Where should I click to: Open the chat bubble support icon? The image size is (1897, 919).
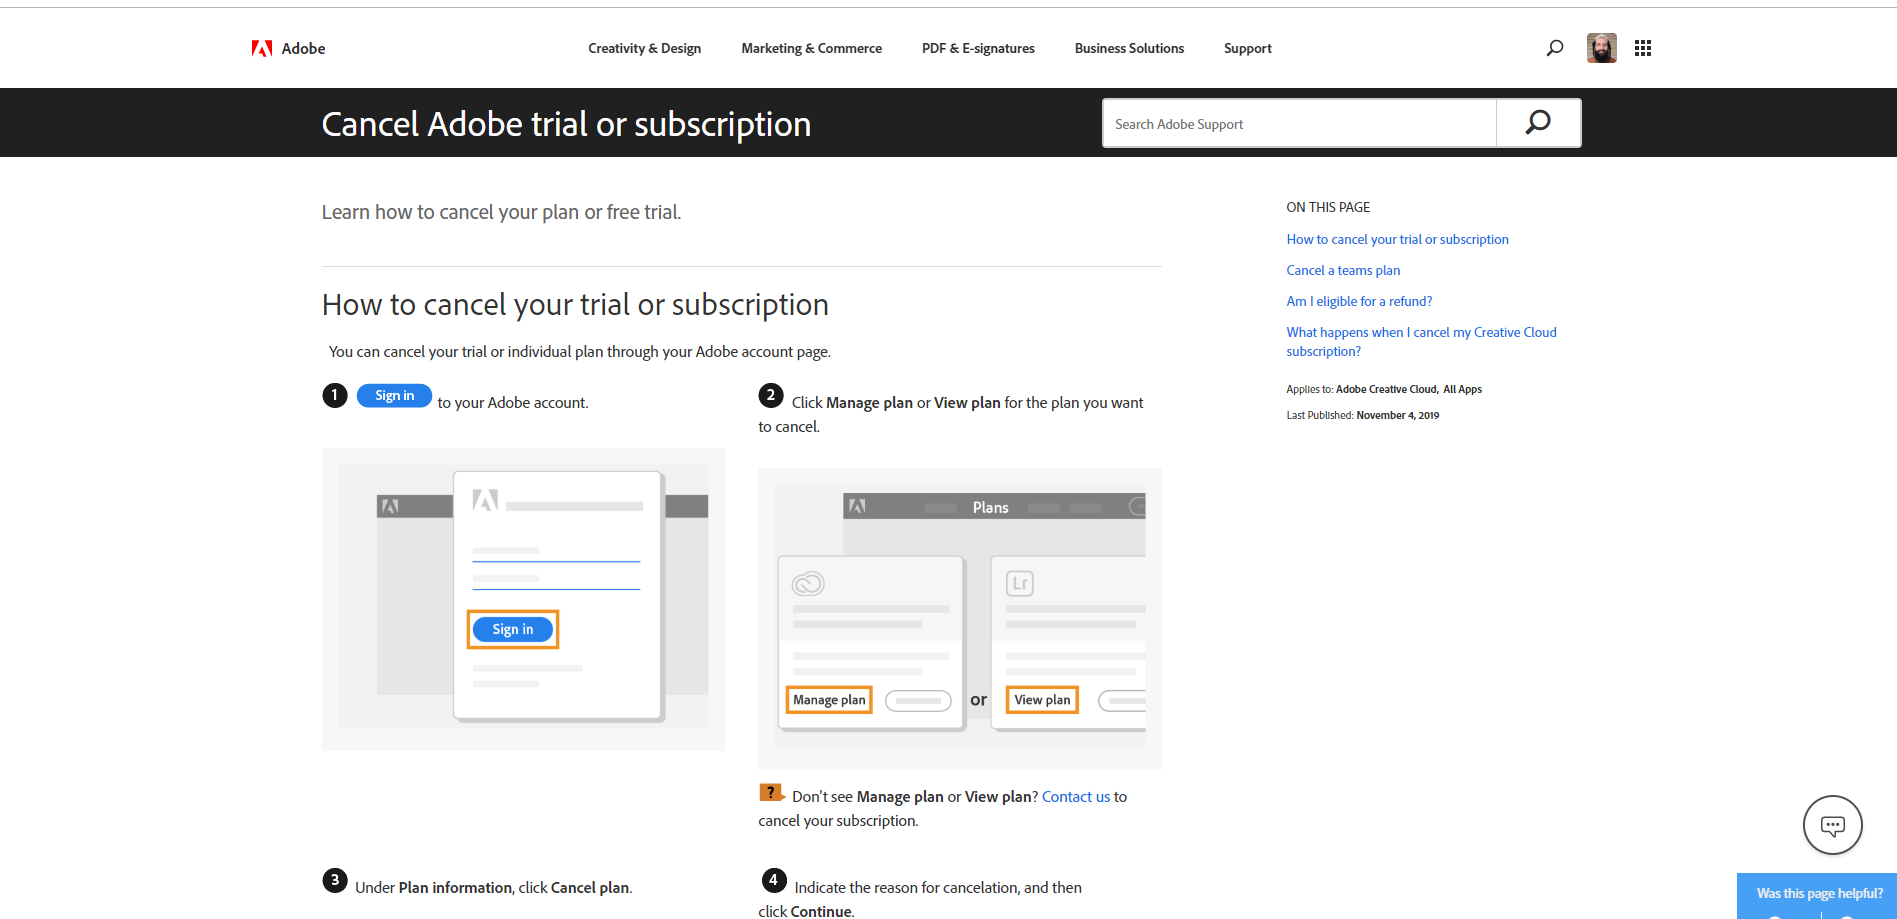click(1832, 825)
